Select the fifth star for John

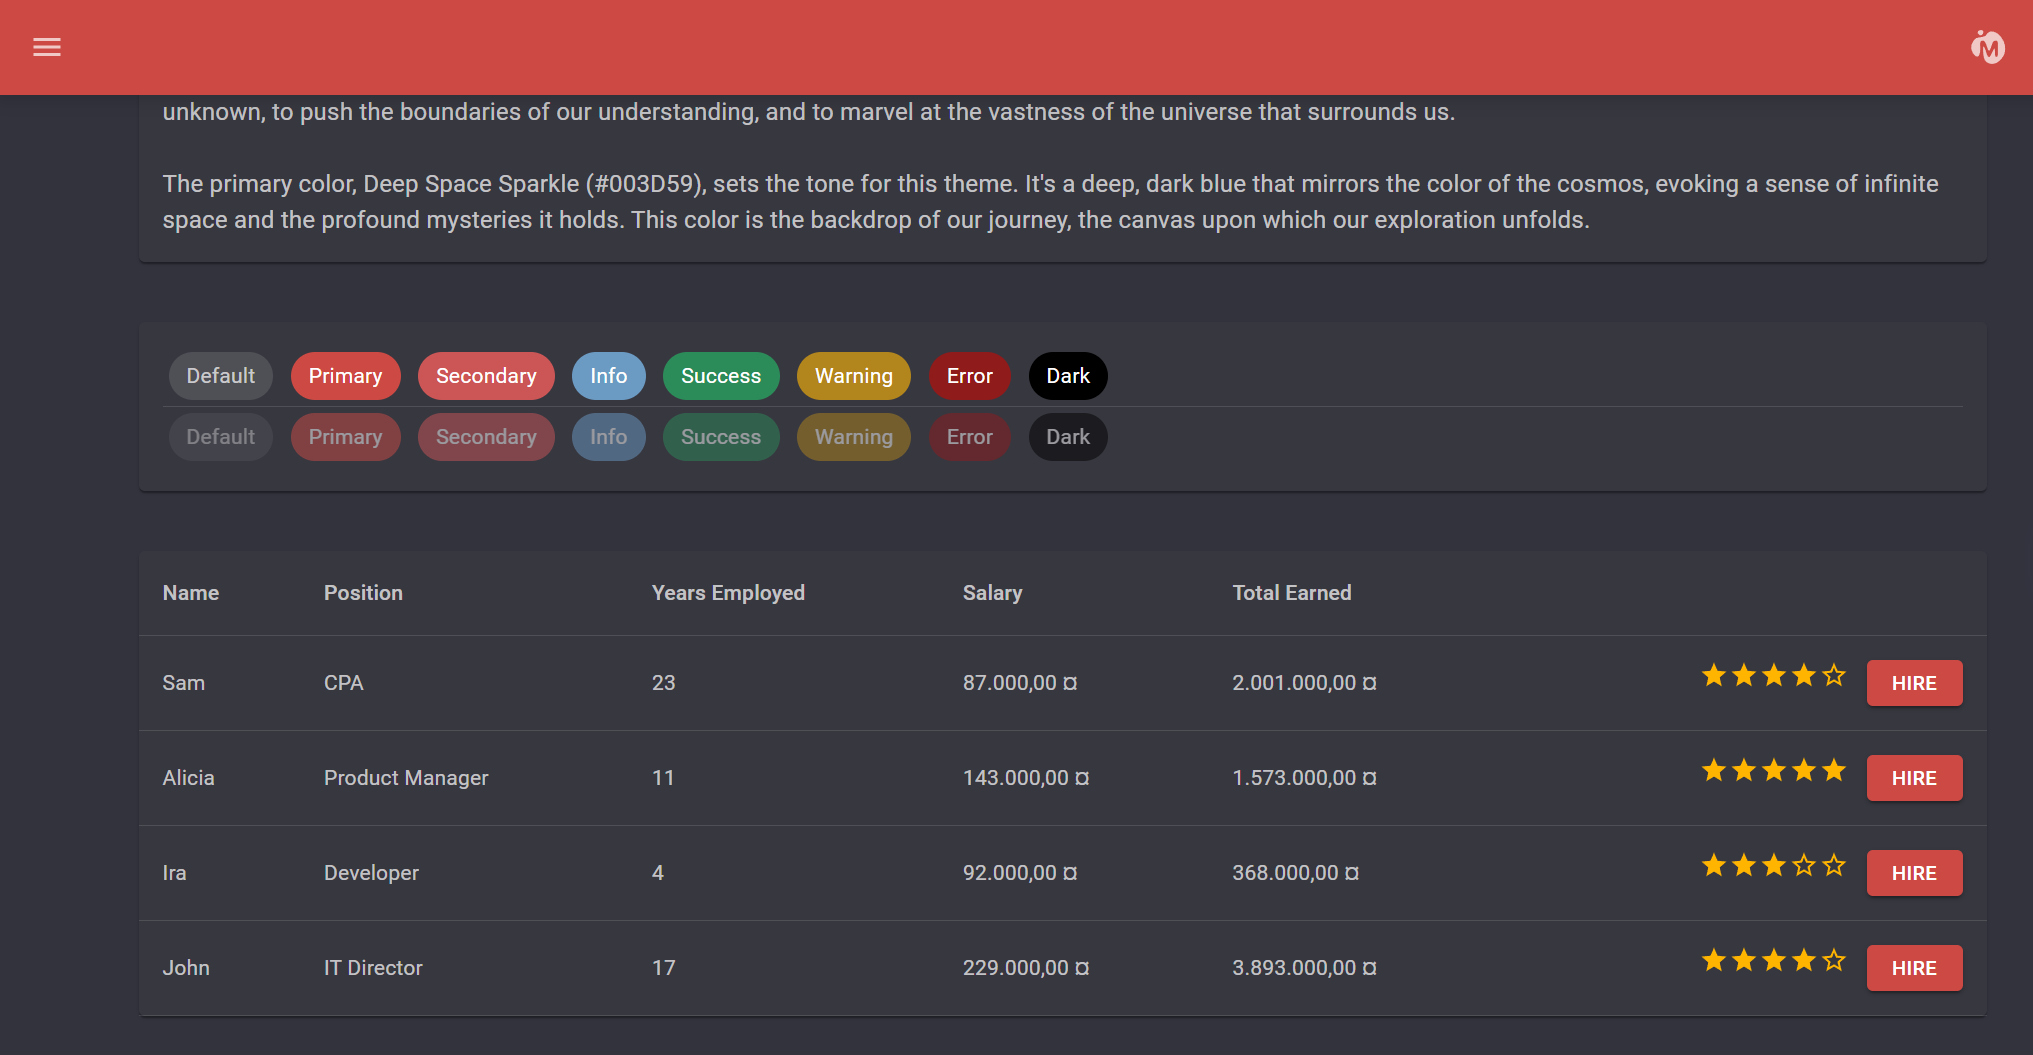point(1833,961)
